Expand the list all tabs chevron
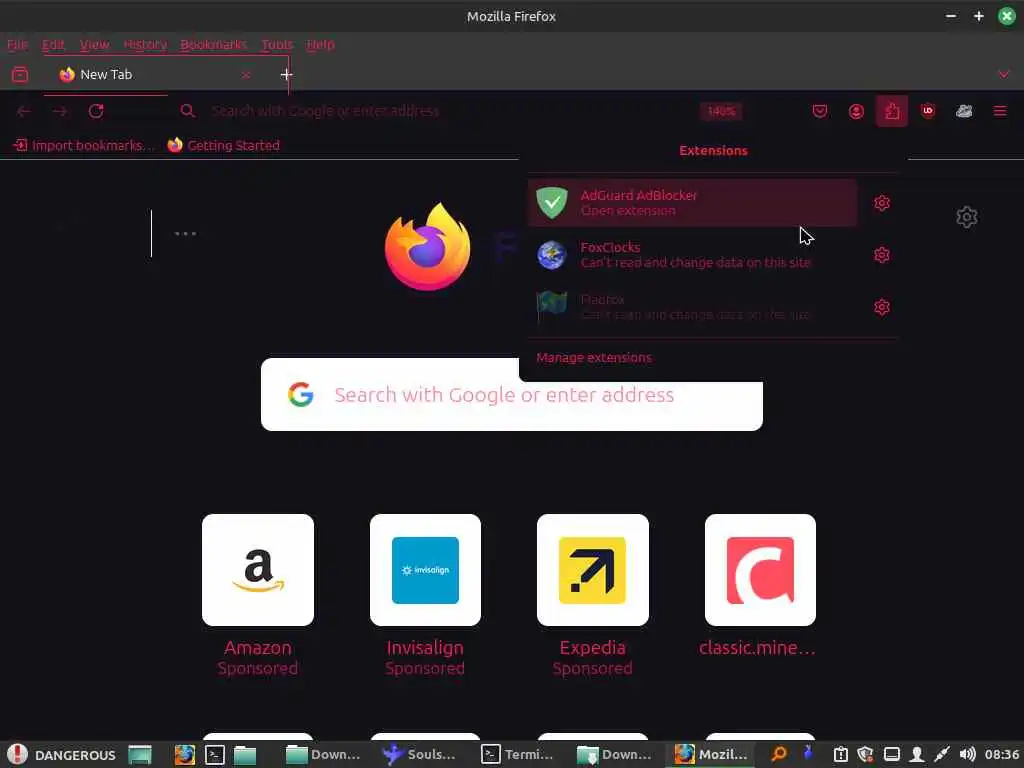 (1004, 74)
